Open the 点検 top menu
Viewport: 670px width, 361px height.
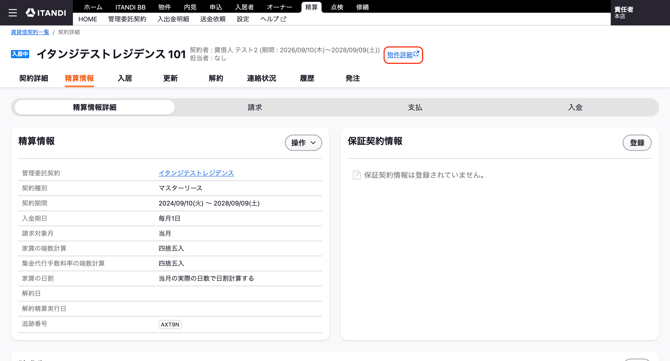point(337,7)
